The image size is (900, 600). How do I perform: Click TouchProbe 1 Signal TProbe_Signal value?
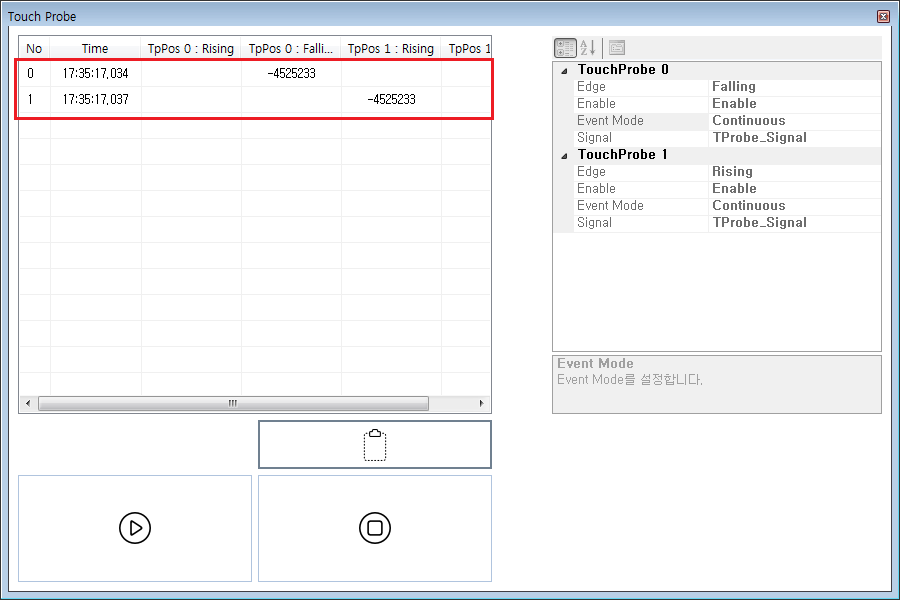794,223
